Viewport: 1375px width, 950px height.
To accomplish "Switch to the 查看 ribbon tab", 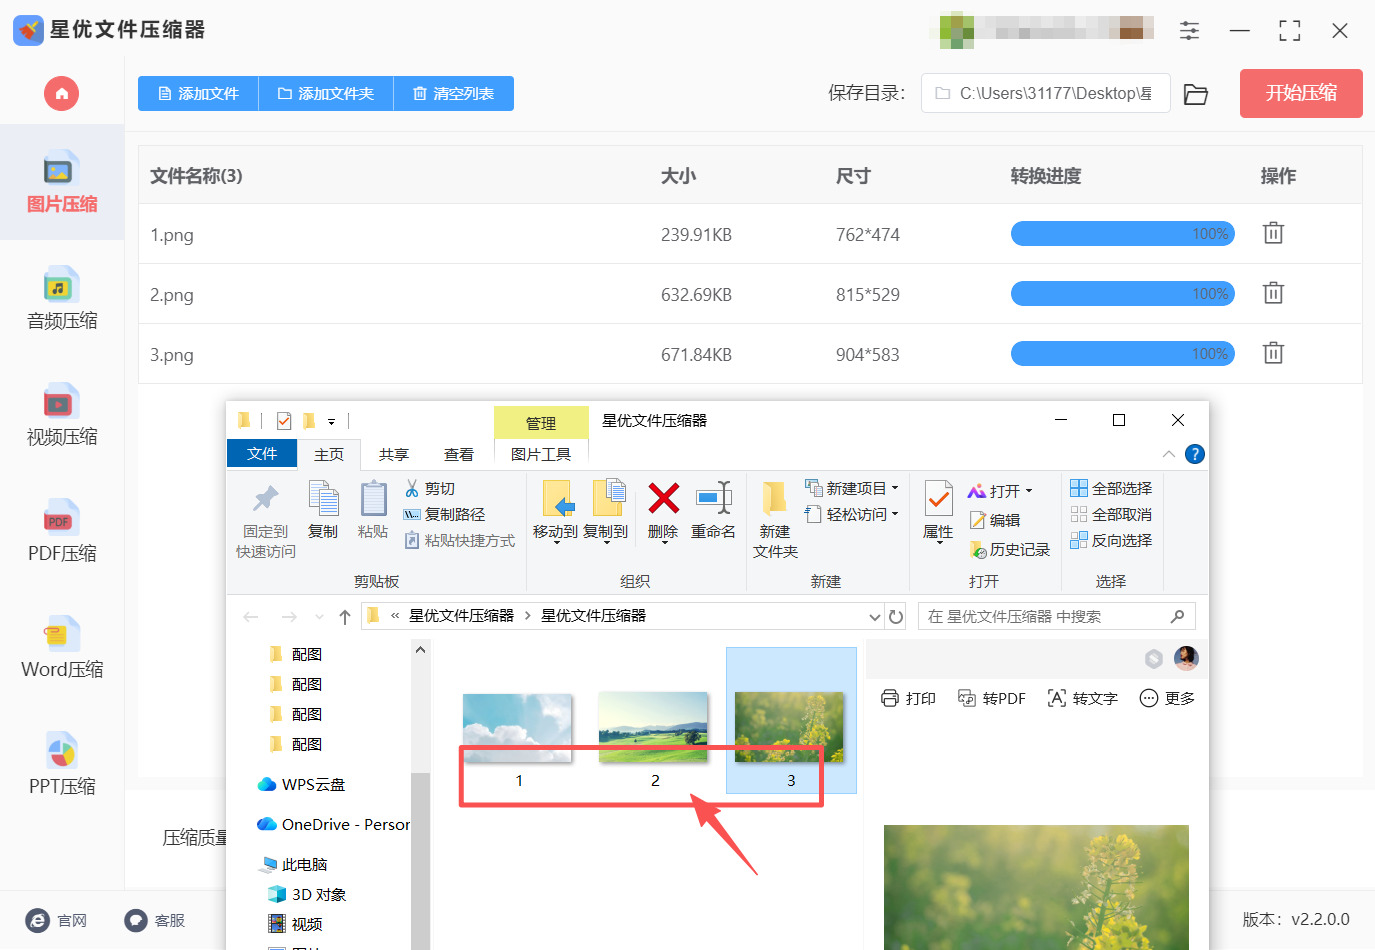I will pyautogui.click(x=459, y=454).
